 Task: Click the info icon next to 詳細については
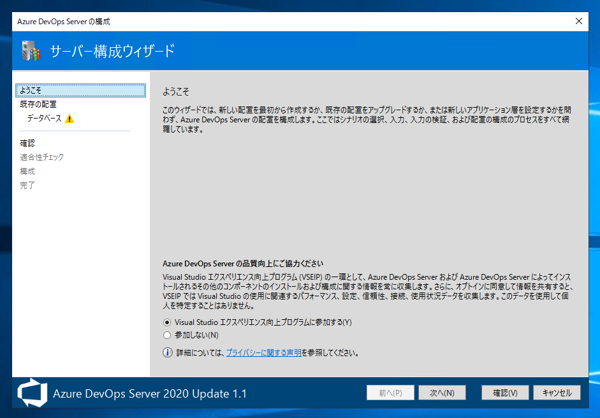coord(167,352)
